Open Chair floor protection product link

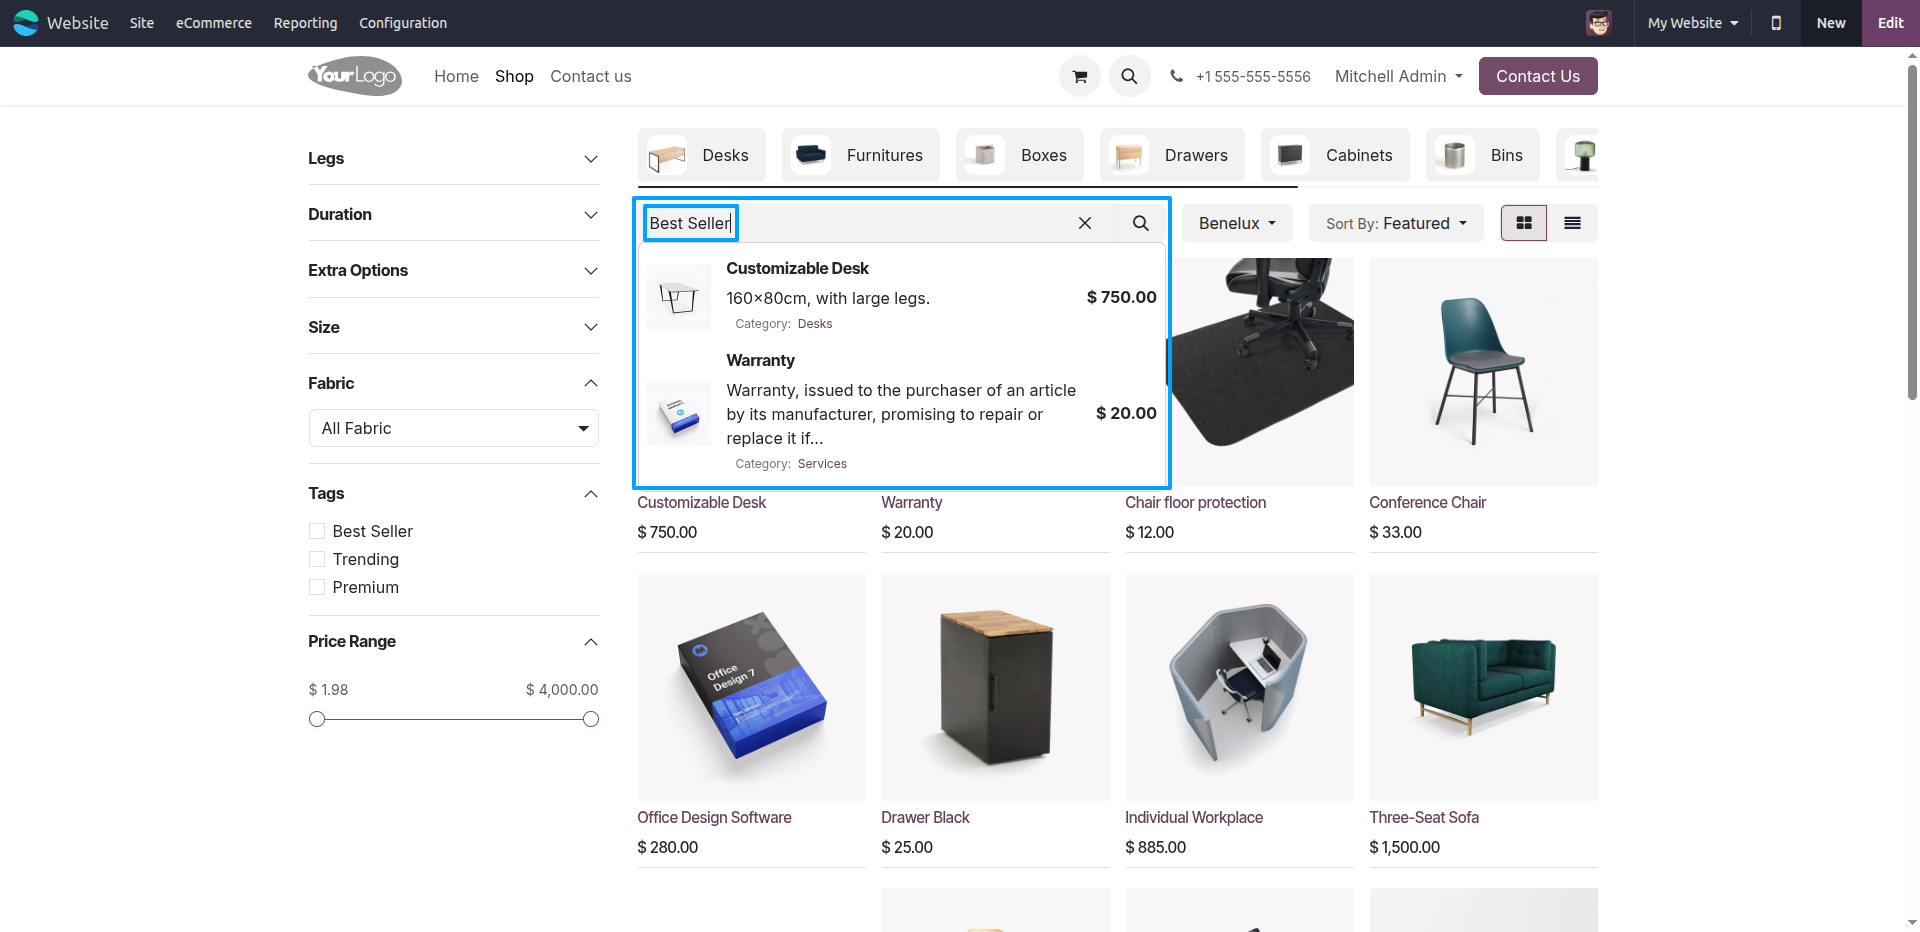point(1196,502)
